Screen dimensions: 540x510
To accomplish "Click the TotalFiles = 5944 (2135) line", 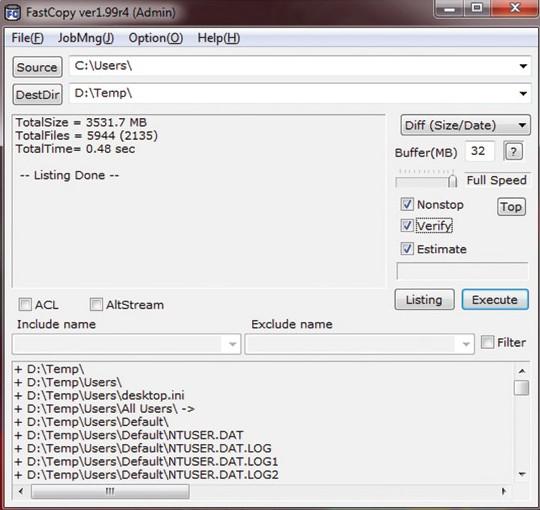I will (x=87, y=136).
